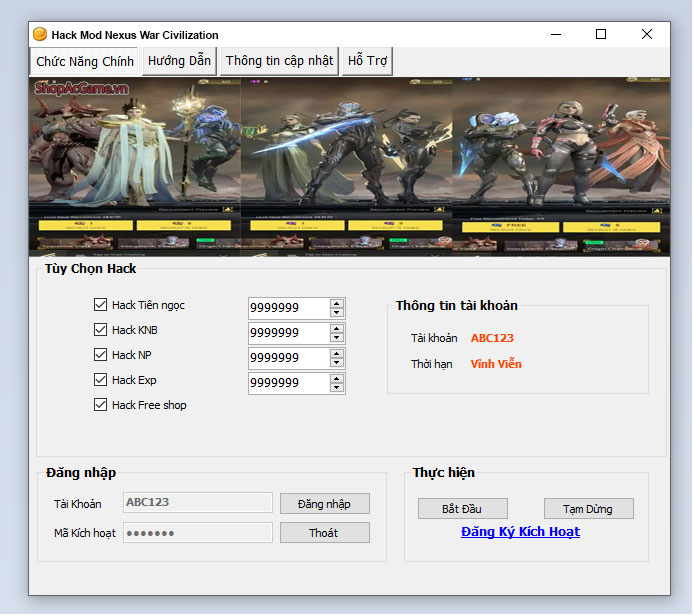This screenshot has height=616, width=693.
Task: Focus the Hack NP number field
Action: [x=289, y=358]
